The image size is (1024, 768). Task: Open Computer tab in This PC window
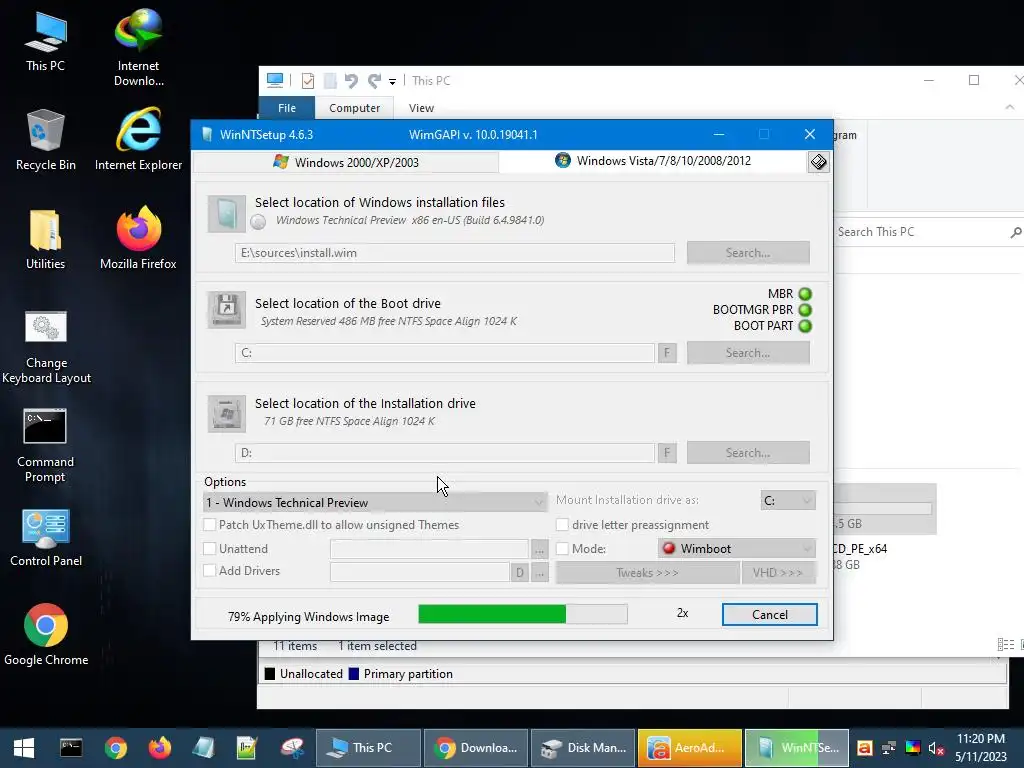[x=355, y=108]
